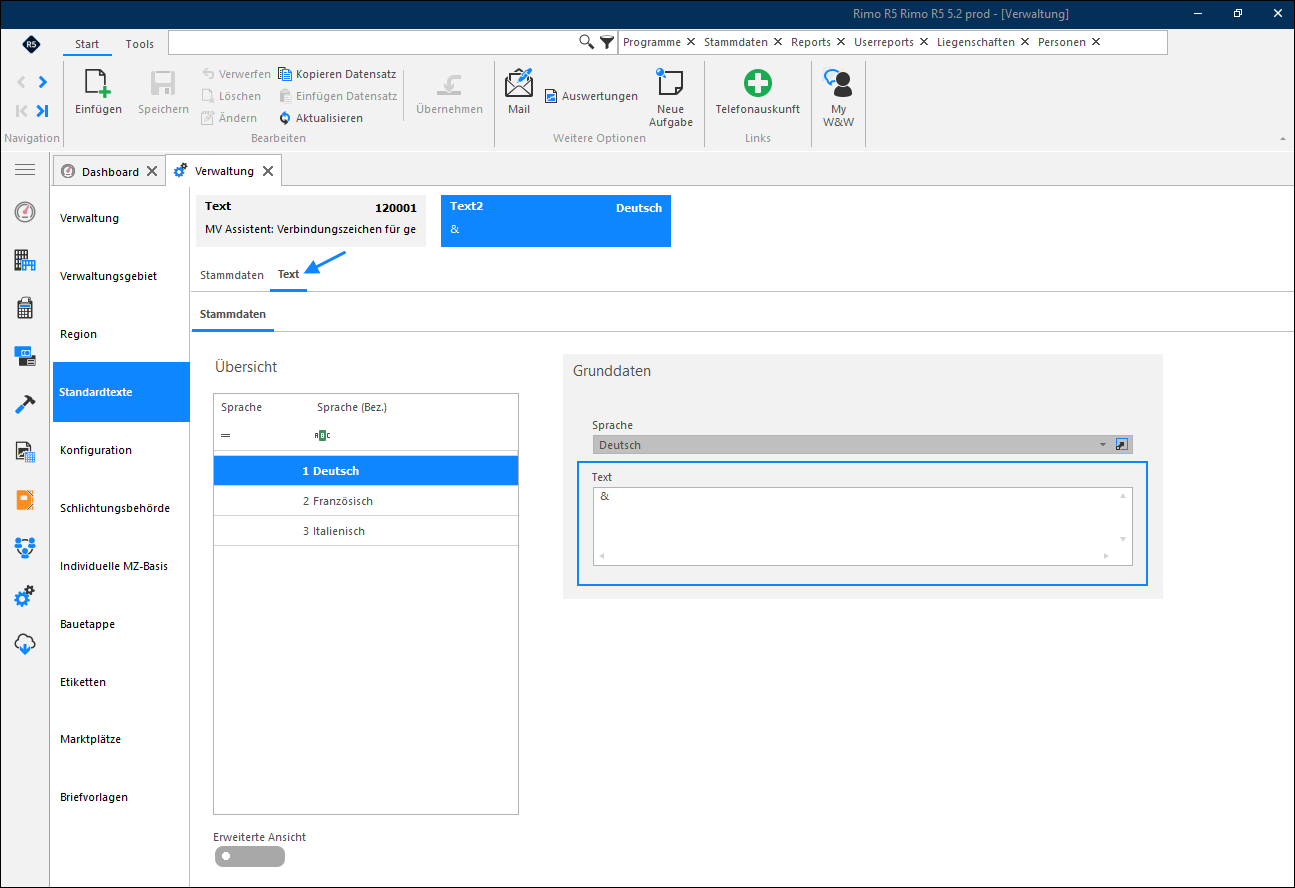The width and height of the screenshot is (1295, 888).
Task: Click the Text scrollbar down arrow
Action: (1124, 539)
